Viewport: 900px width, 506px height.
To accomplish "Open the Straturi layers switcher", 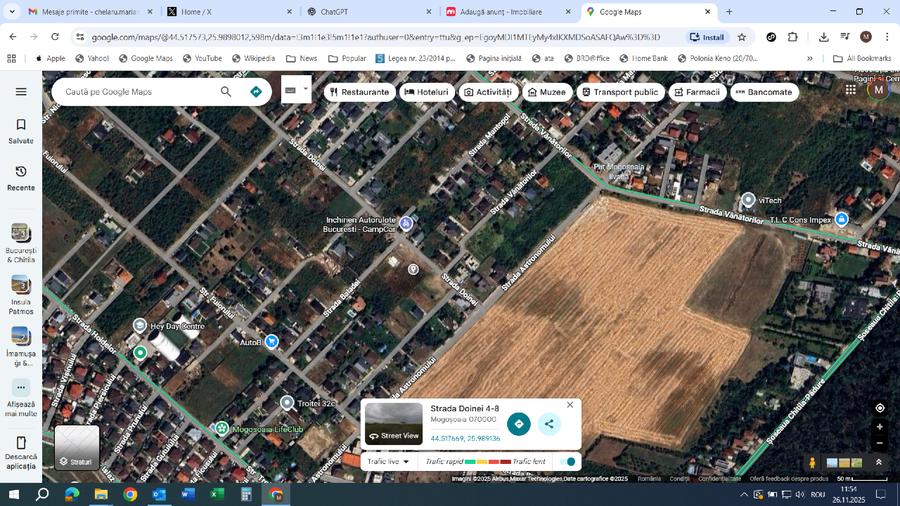I will (77, 448).
